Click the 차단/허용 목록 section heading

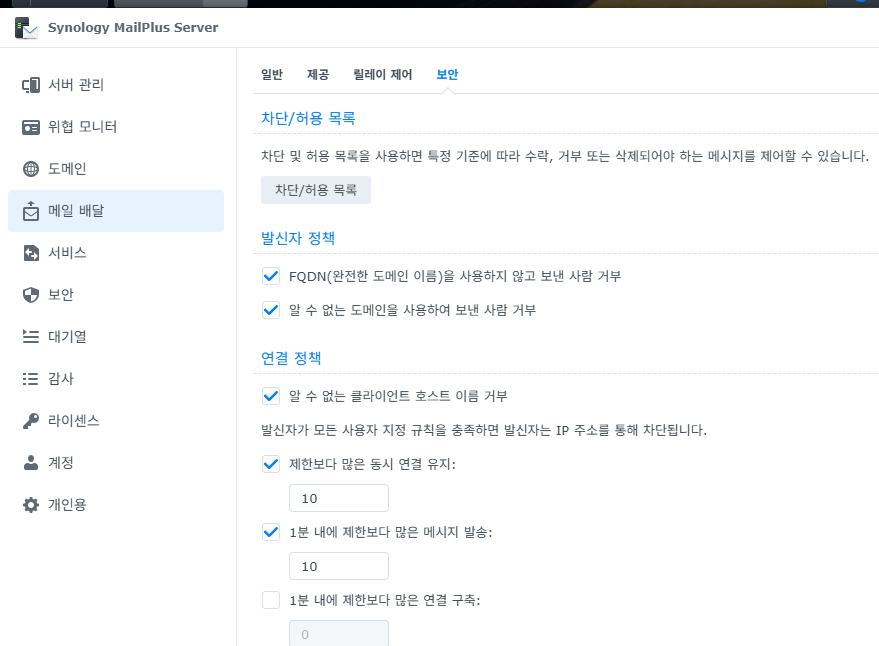(x=308, y=118)
